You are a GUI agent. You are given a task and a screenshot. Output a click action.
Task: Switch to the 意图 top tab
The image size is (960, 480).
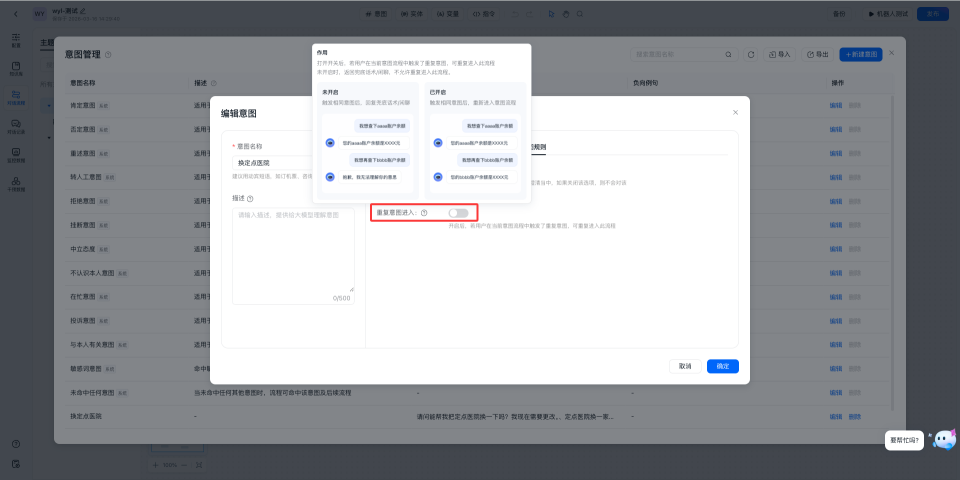[x=377, y=14]
